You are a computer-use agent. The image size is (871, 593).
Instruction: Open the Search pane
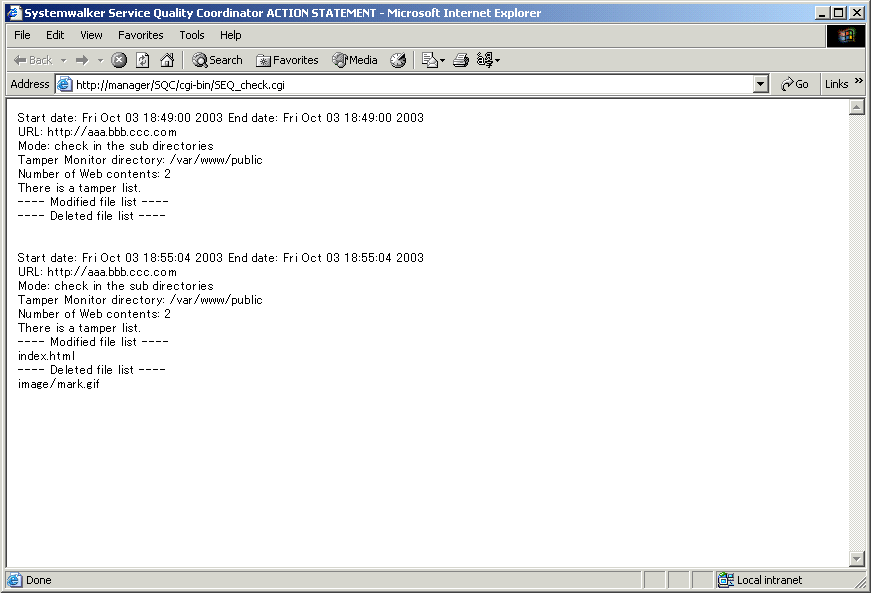[x=217, y=60]
